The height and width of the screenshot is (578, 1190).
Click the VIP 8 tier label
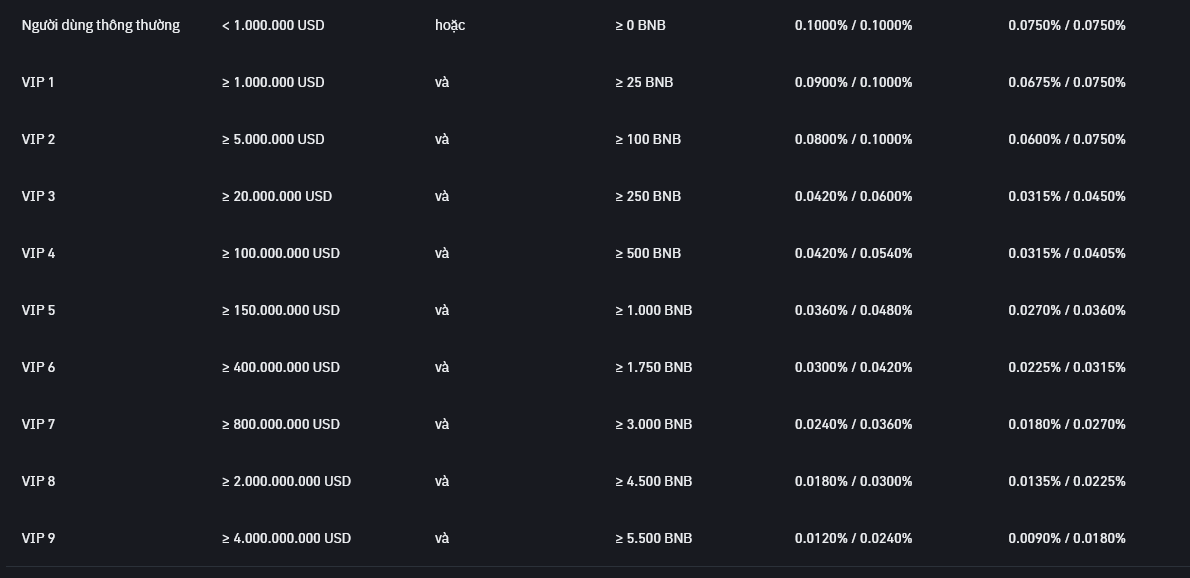click(x=38, y=481)
